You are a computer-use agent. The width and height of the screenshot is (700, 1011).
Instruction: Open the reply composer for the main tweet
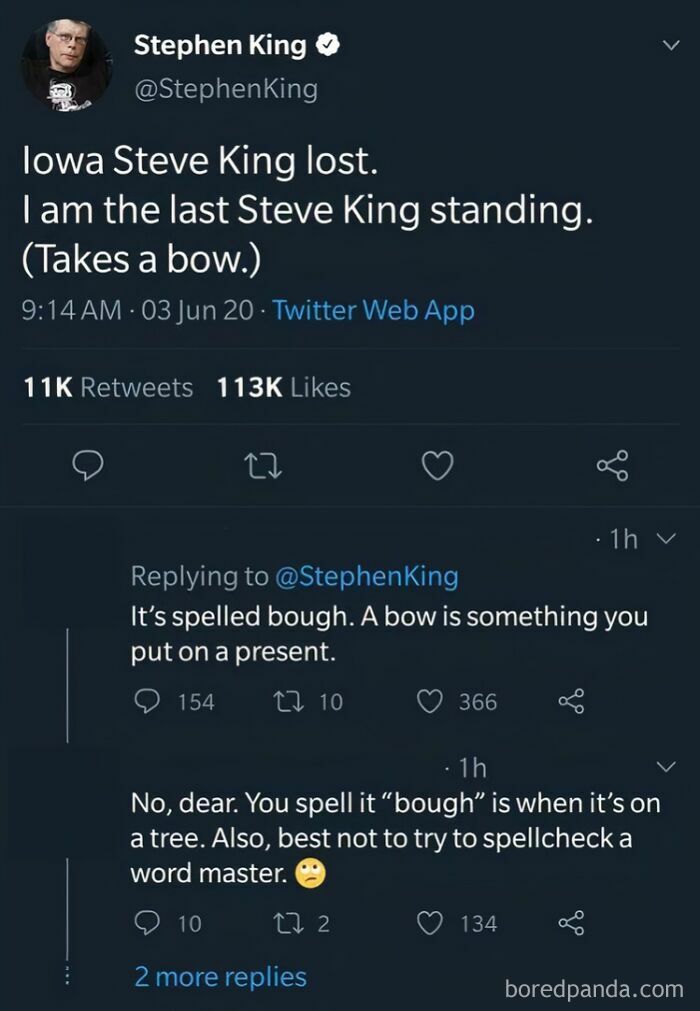click(x=89, y=465)
